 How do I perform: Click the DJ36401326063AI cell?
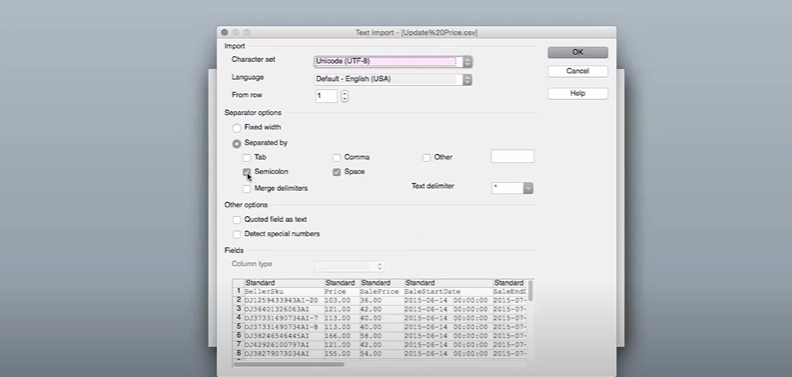284,309
